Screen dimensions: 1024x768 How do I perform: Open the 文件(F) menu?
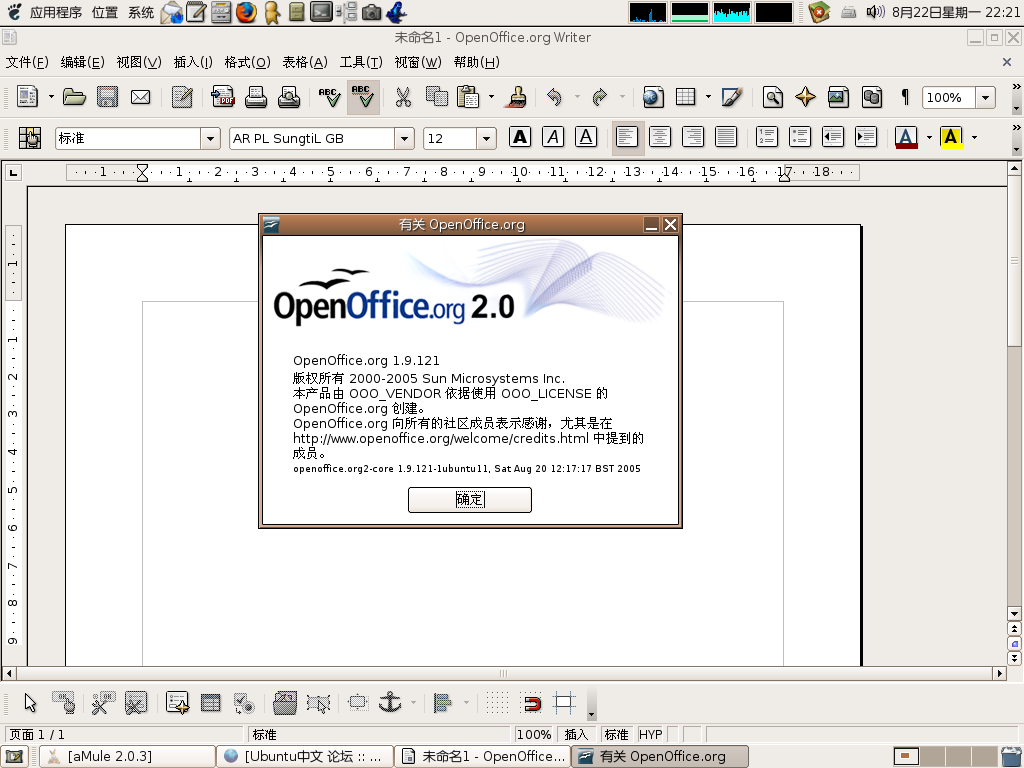27,62
